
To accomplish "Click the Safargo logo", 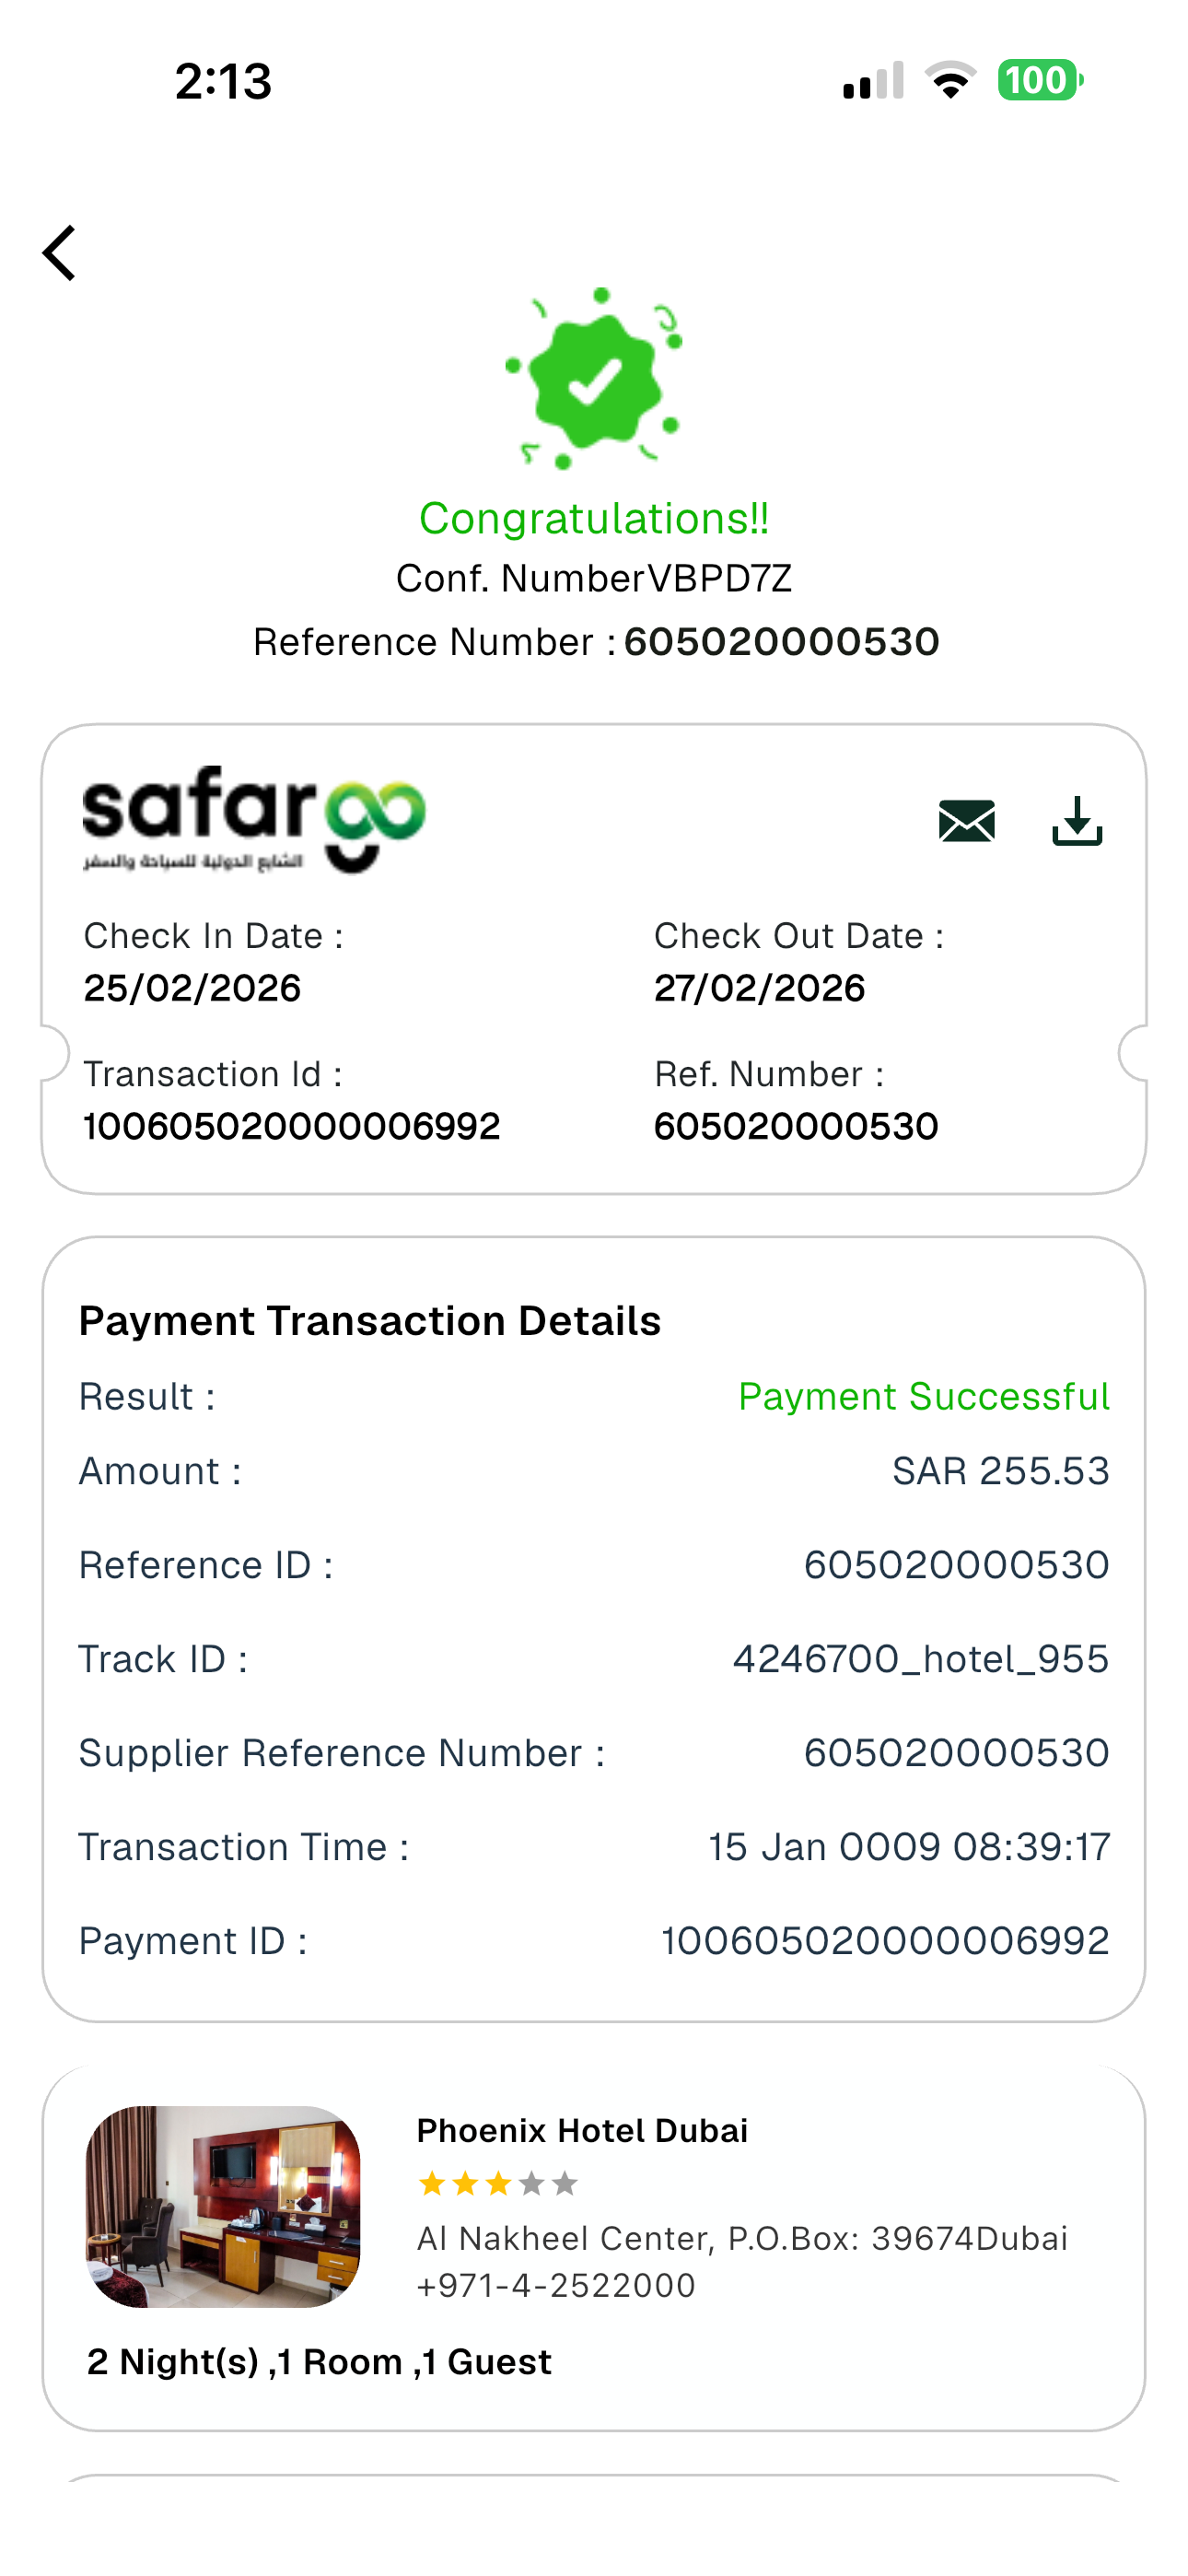I will pyautogui.click(x=254, y=819).
